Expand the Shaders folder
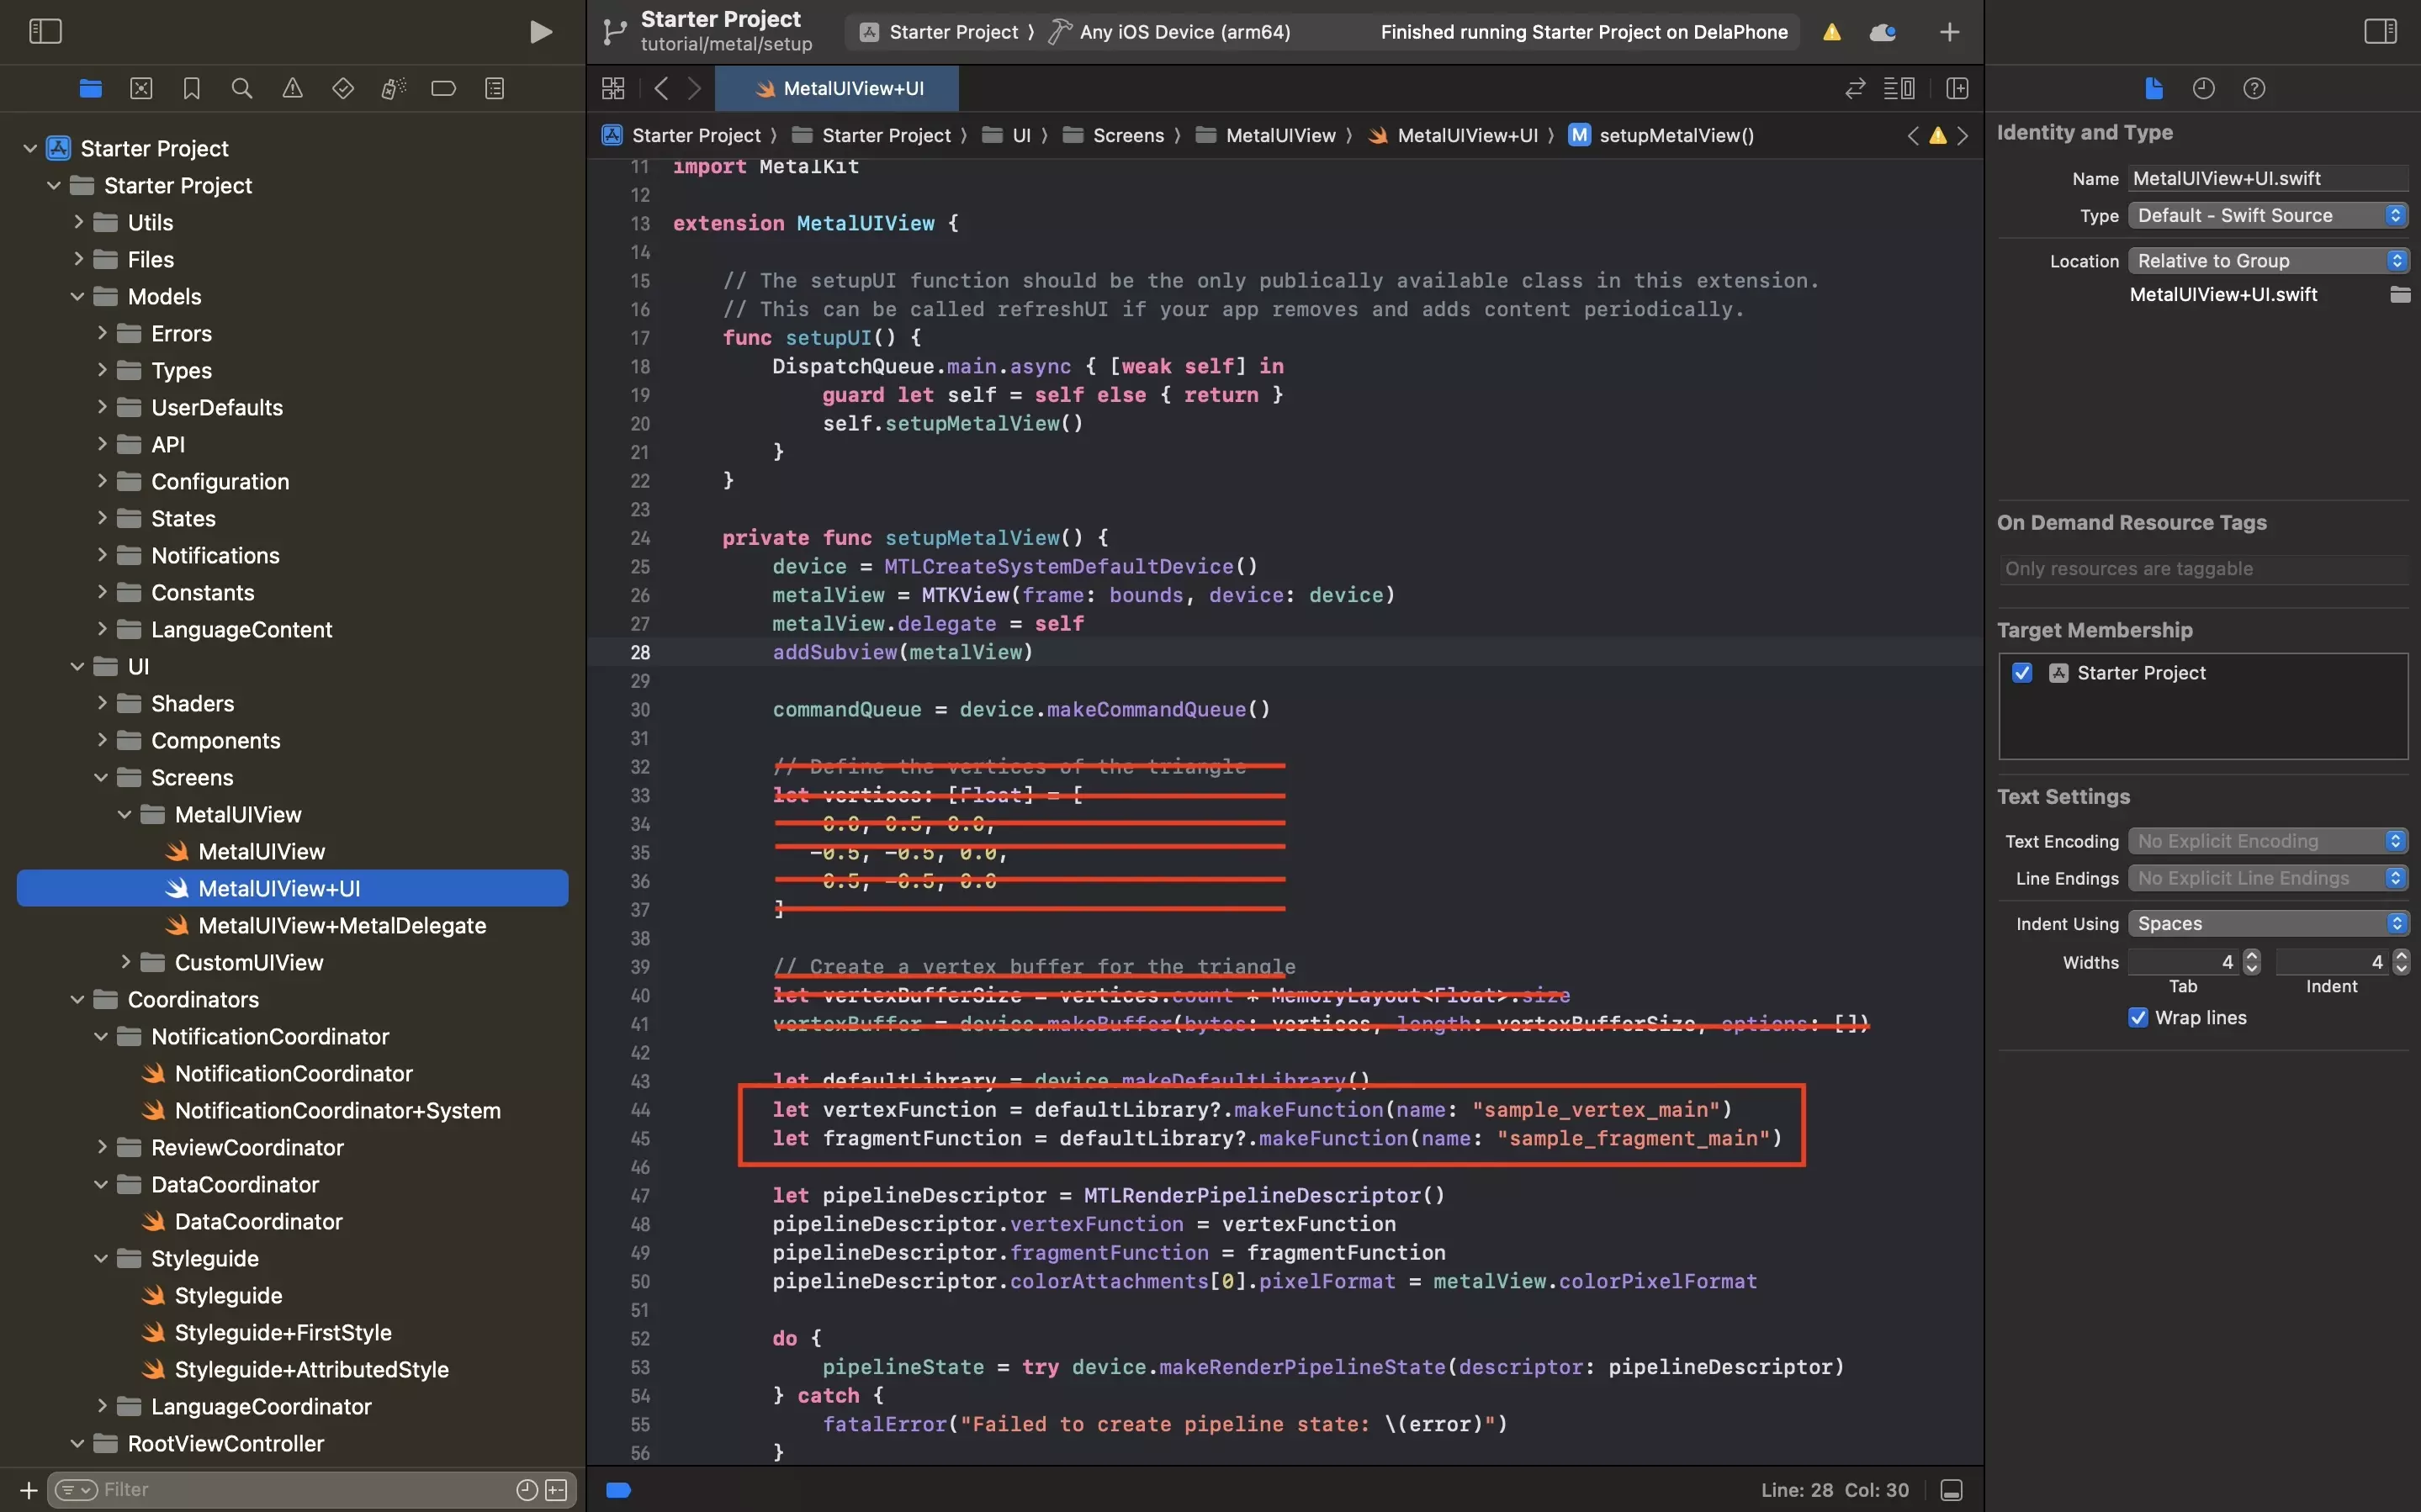Viewport: 2421px width, 1512px height. tap(101, 703)
